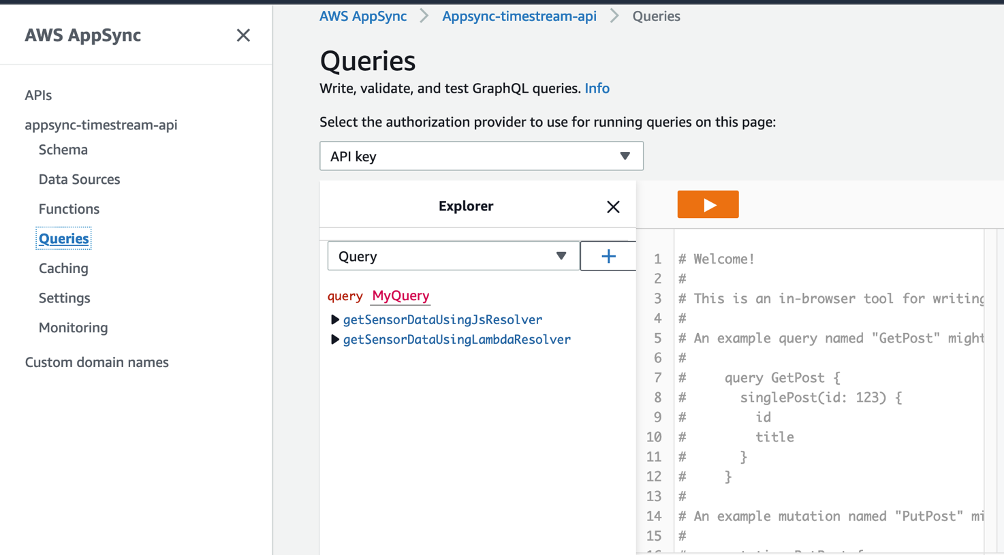
Task: Click the 'title' line in the editor
Action: click(x=775, y=437)
